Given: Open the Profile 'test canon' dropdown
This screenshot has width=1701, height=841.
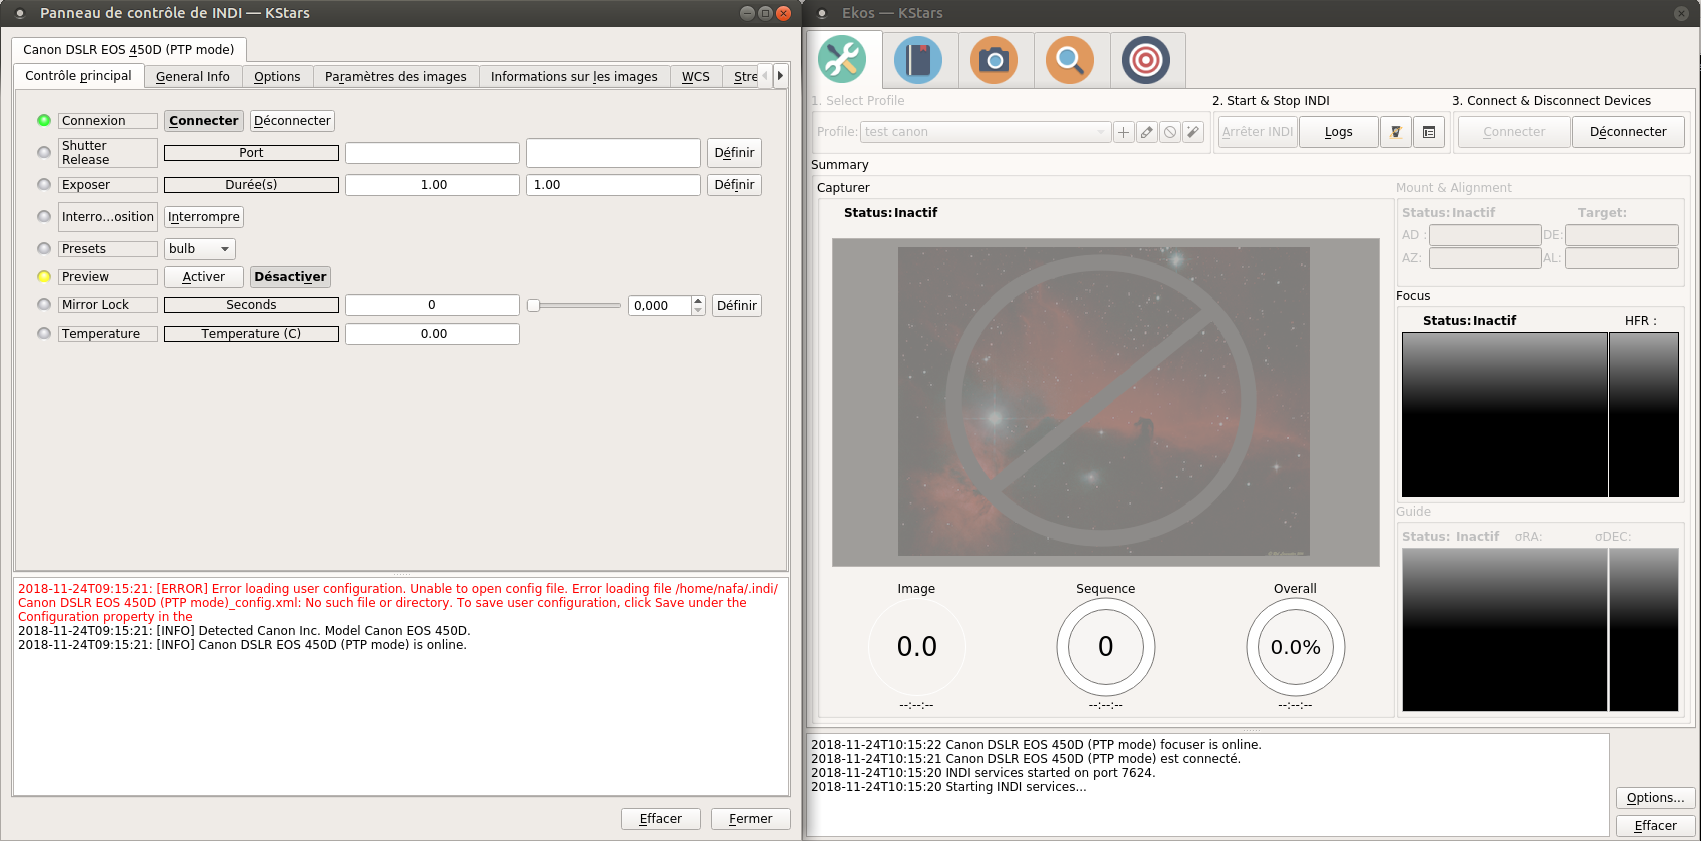Looking at the screenshot, I should click(985, 132).
